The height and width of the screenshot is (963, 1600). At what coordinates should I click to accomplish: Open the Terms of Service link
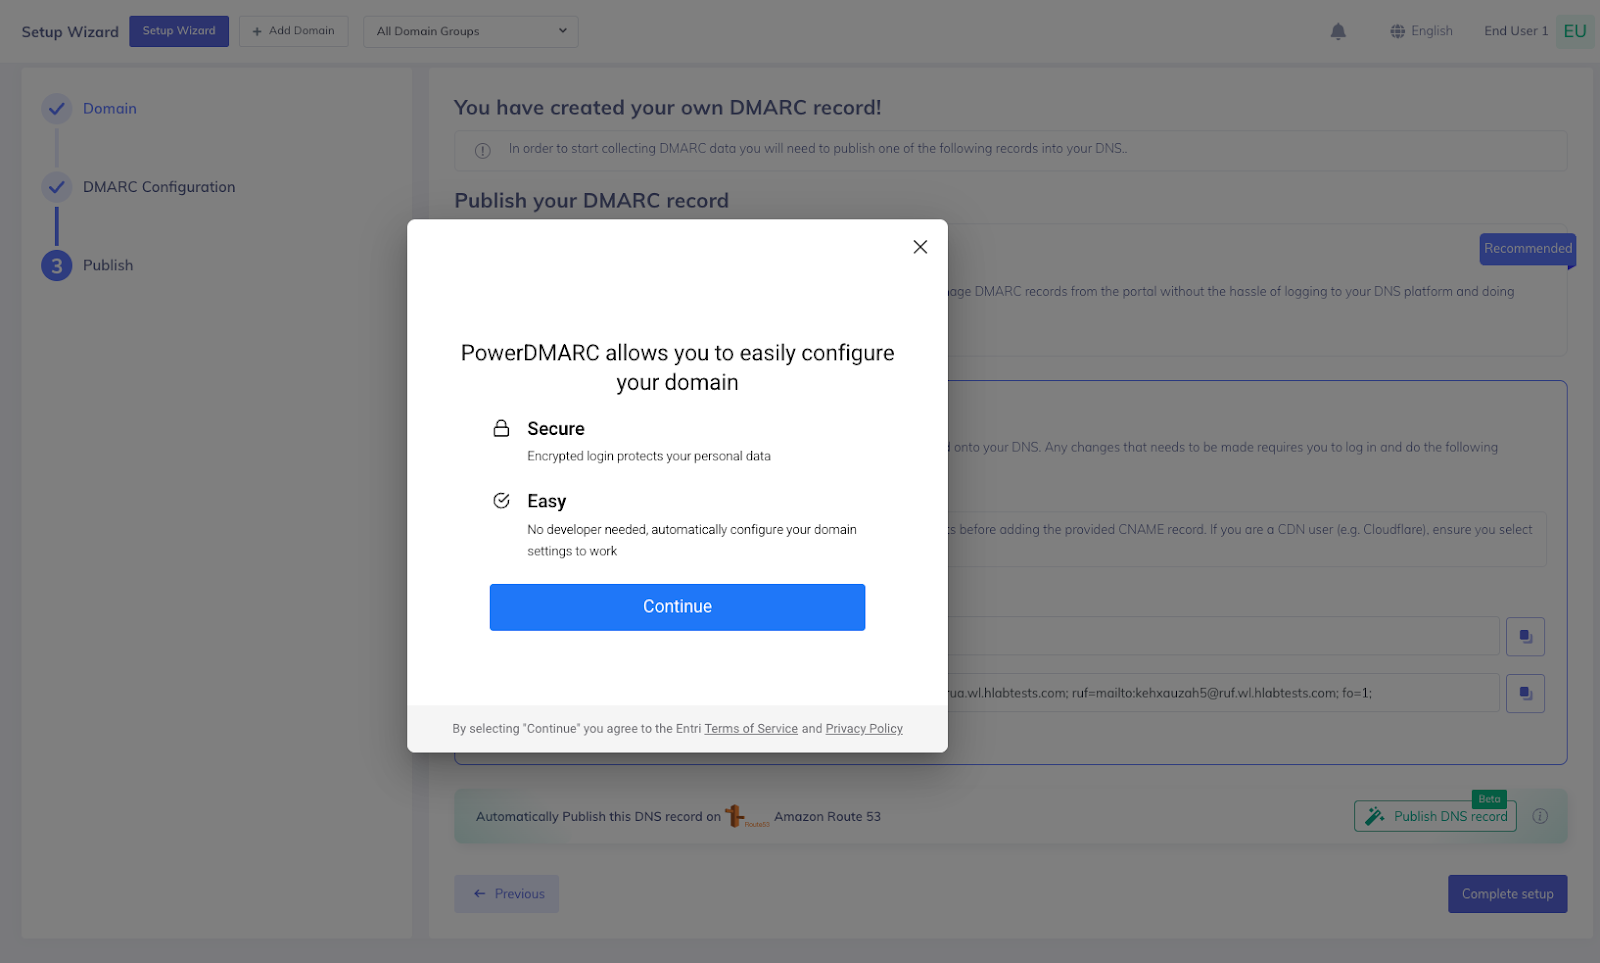[751, 729]
